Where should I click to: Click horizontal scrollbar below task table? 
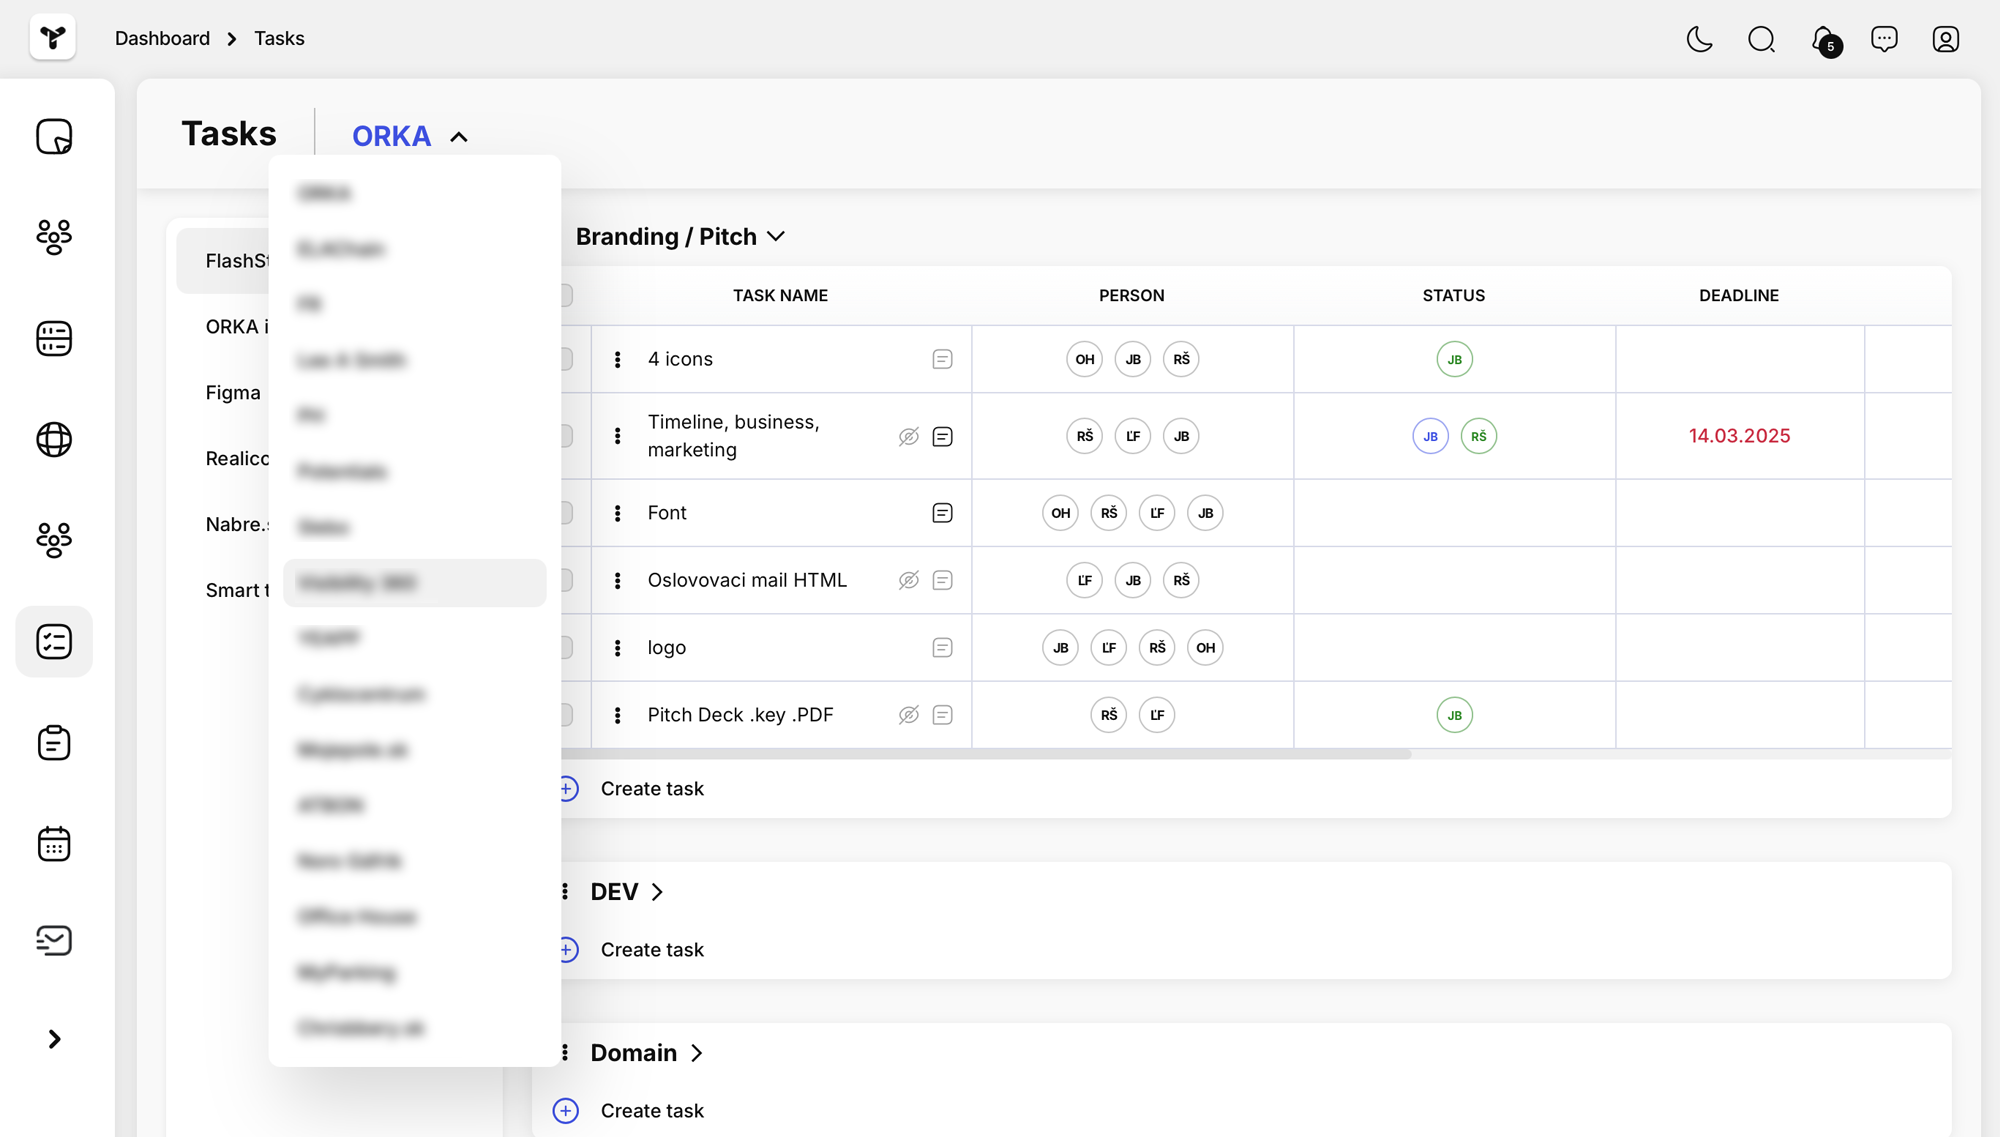coord(985,755)
